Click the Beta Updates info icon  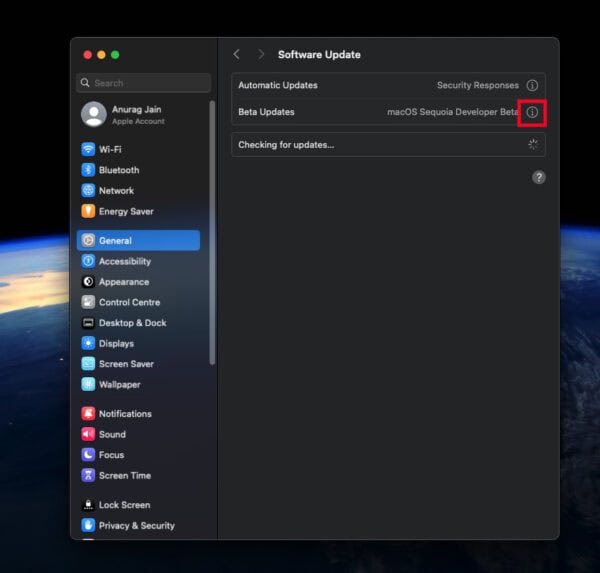click(532, 112)
